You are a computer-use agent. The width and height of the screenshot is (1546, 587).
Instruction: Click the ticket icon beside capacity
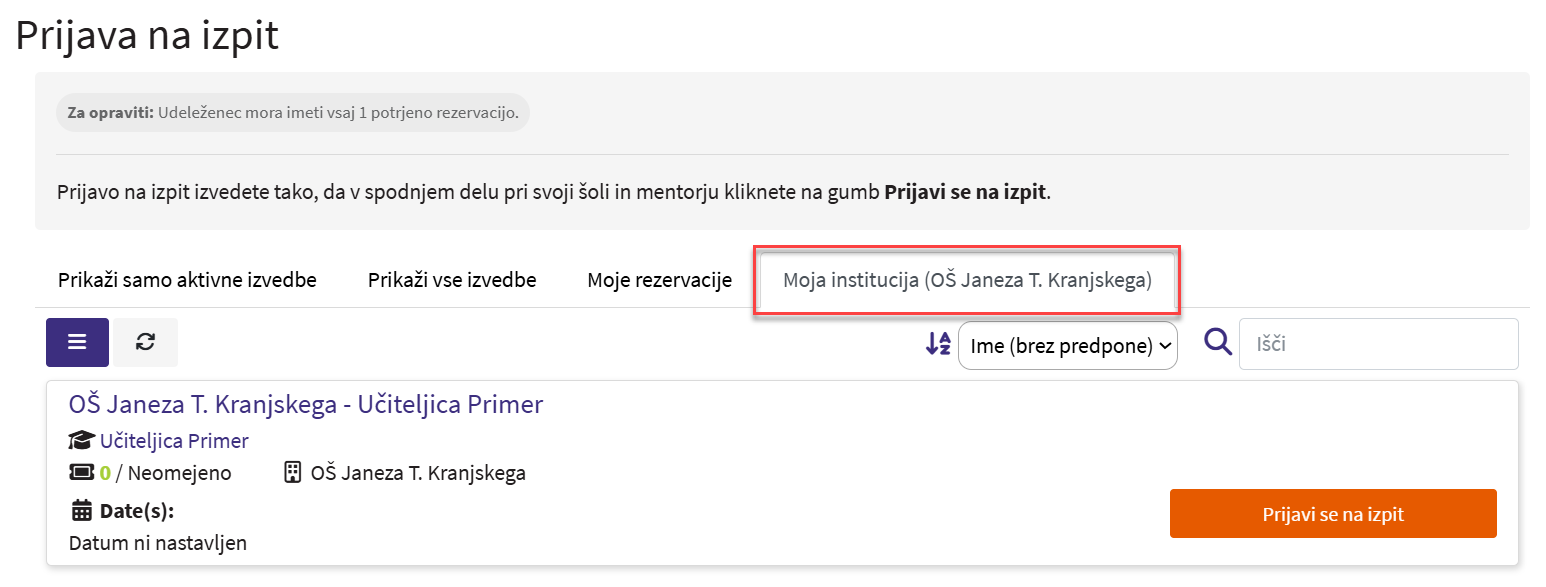[x=81, y=473]
